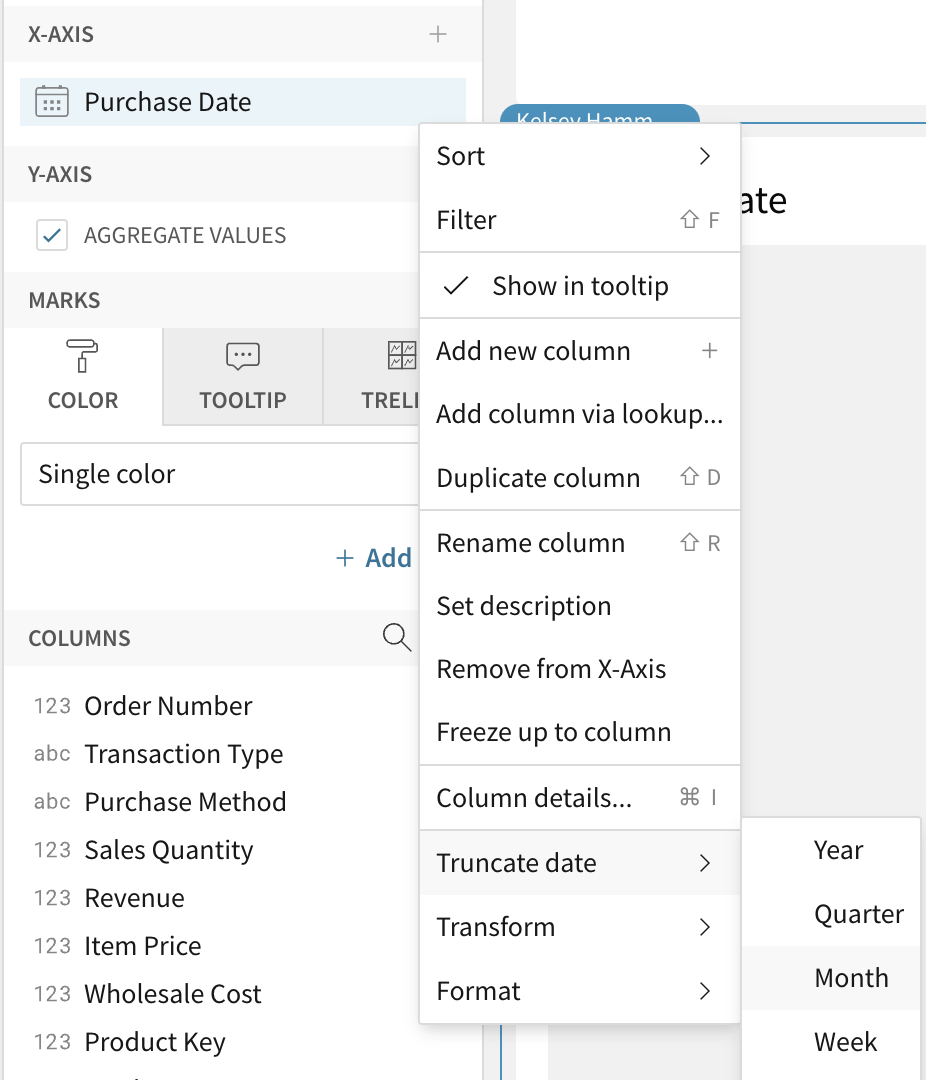Uncheck Show in tooltip option
926x1080 pixels.
click(x=579, y=286)
